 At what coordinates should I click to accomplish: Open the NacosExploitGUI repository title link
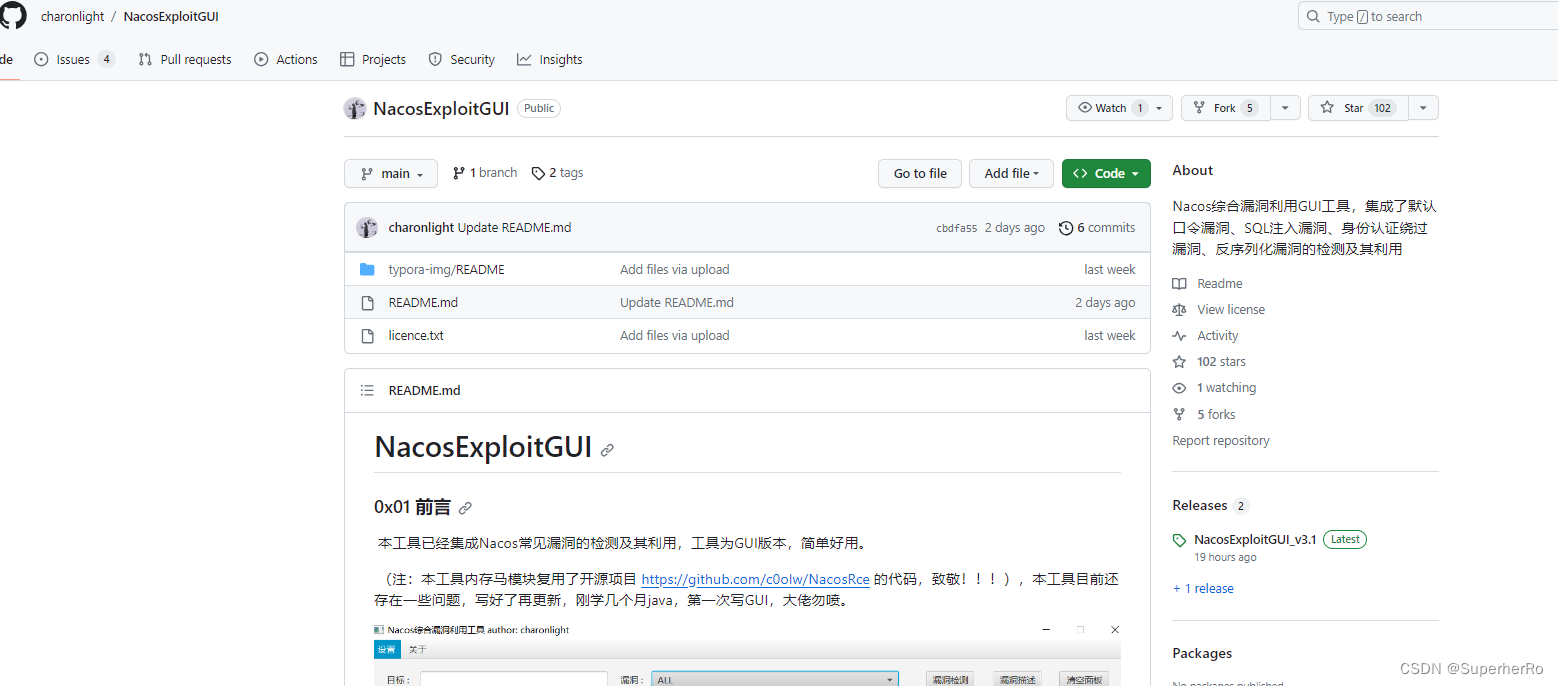(x=441, y=108)
